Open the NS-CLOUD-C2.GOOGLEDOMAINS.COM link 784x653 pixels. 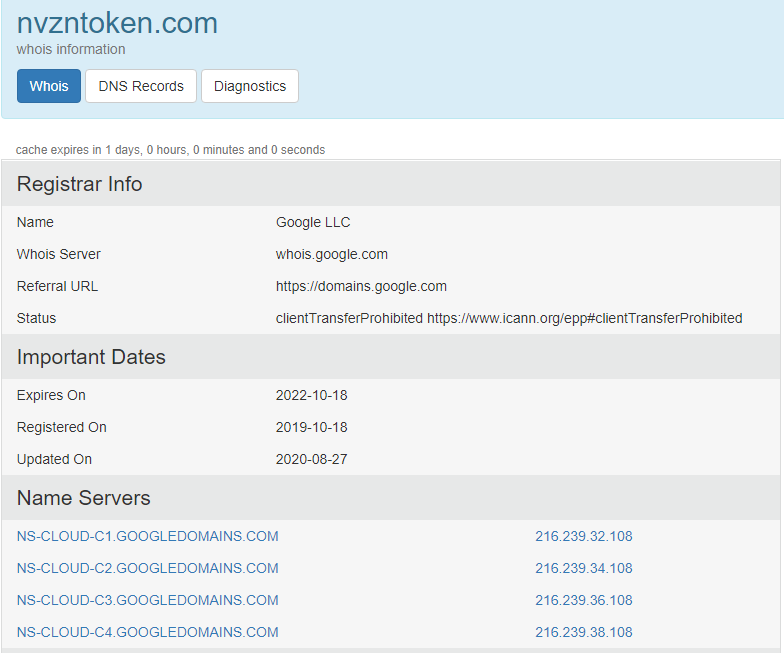[x=148, y=568]
